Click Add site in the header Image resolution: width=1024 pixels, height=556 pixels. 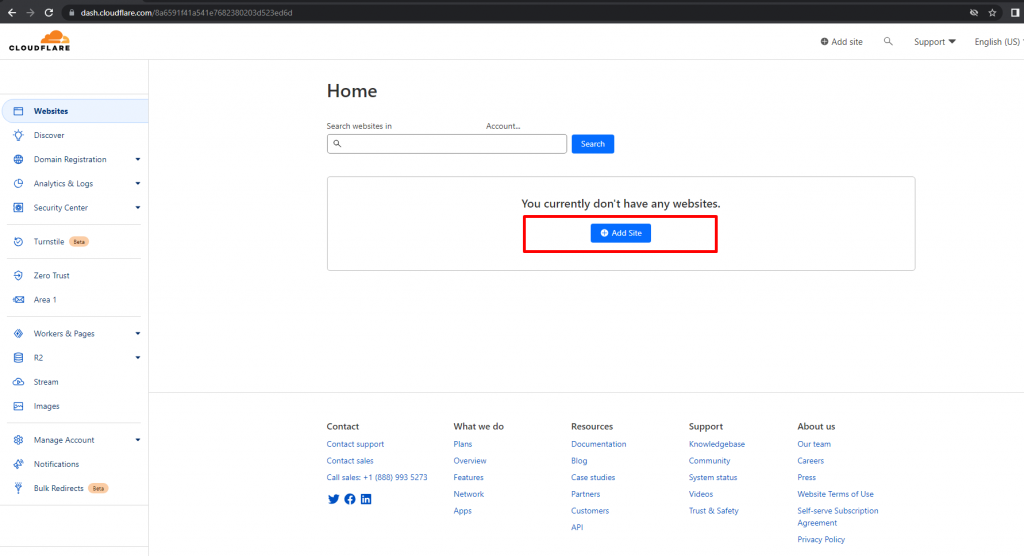point(841,42)
